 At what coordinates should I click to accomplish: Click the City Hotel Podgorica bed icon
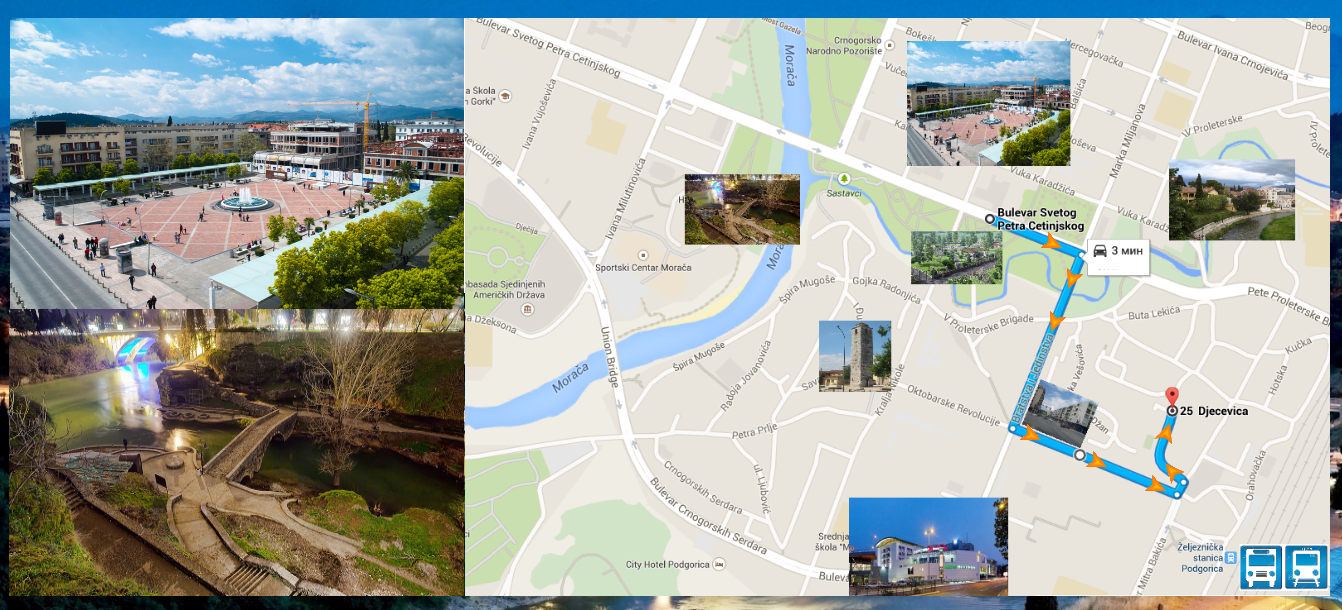(719, 564)
